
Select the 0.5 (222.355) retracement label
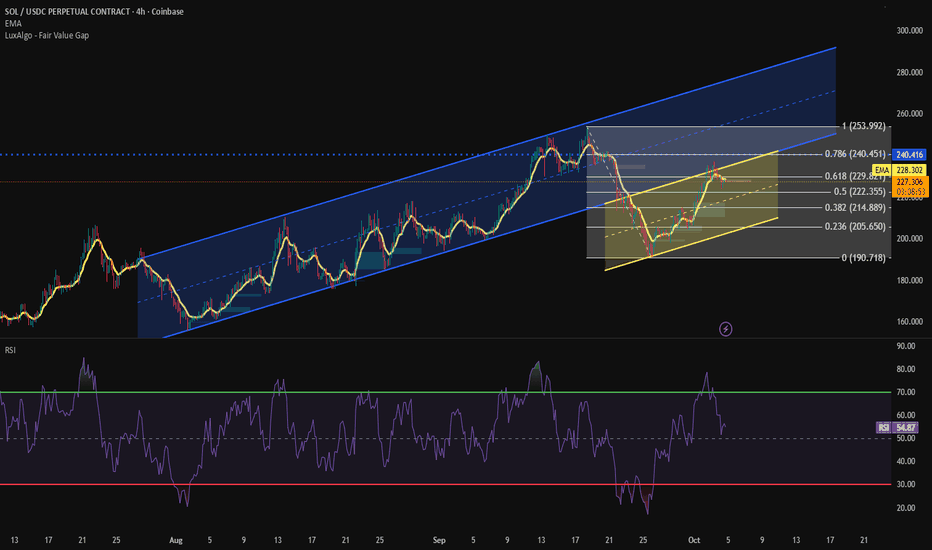[859, 191]
